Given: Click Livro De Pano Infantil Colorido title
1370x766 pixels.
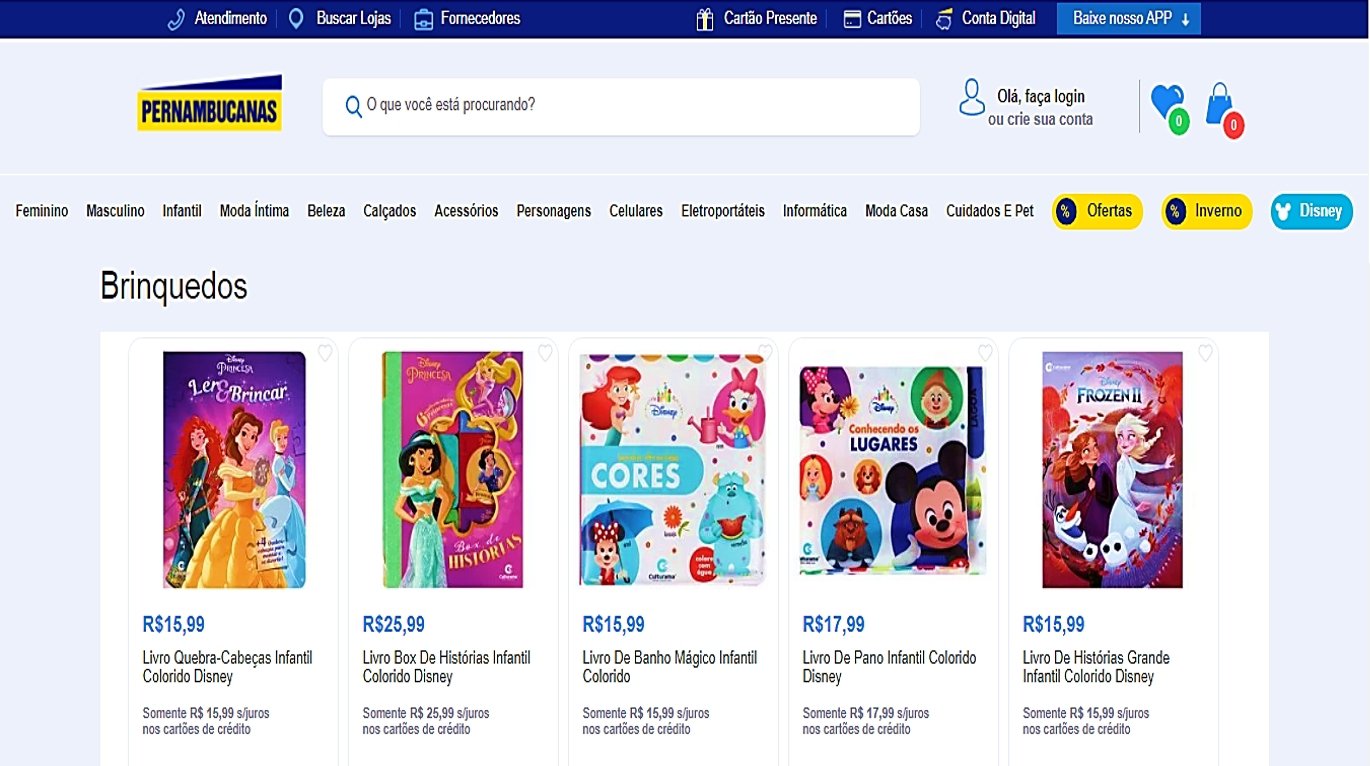Looking at the screenshot, I should point(890,667).
